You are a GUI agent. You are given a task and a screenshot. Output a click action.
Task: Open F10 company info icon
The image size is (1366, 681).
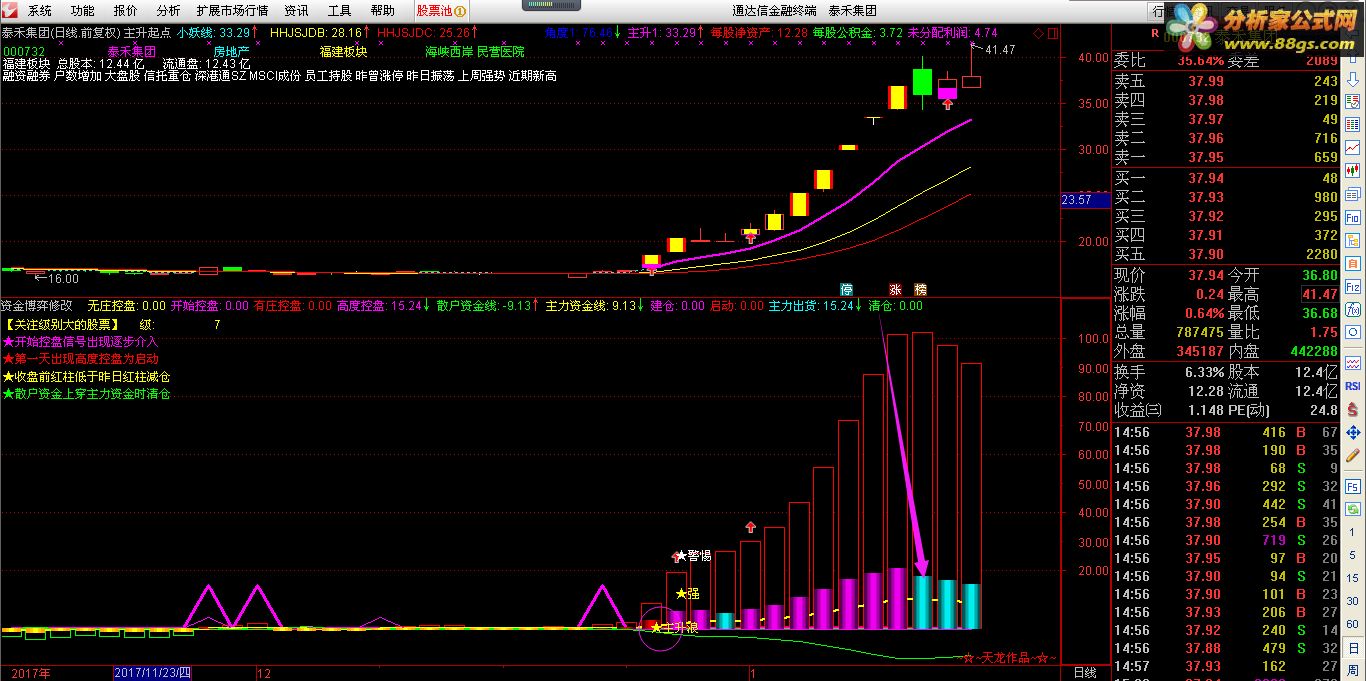1353,216
